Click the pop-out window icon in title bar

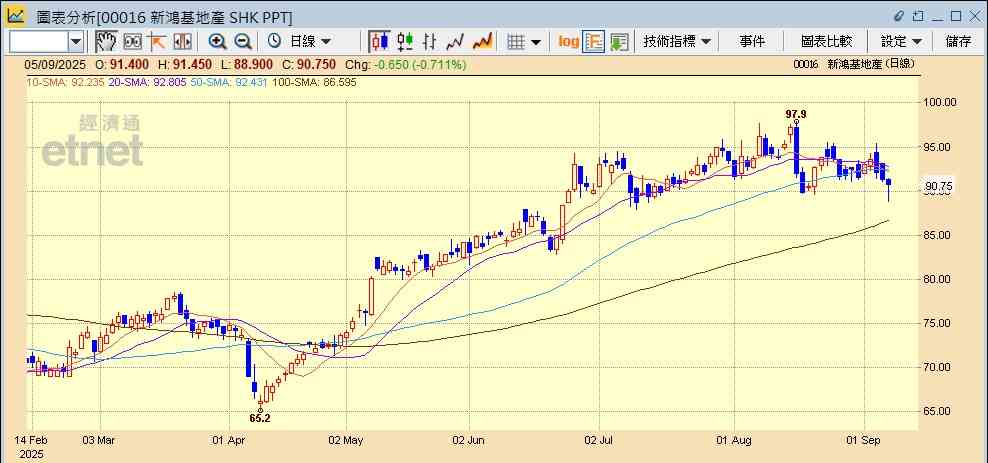tap(919, 15)
